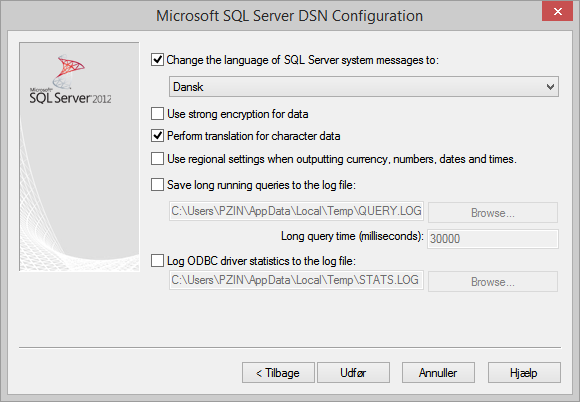This screenshot has height=402, width=580.
Task: Click the dropdown arrow of the language box
Action: click(x=550, y=87)
